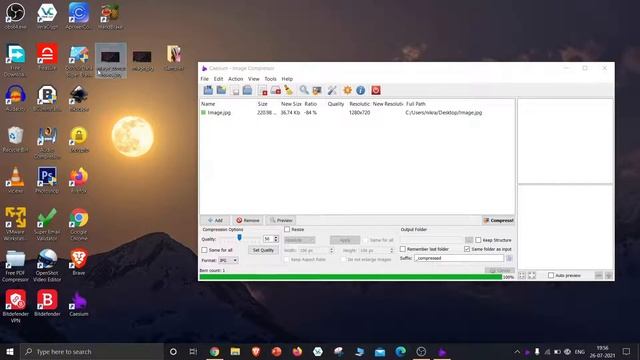The height and width of the screenshot is (360, 640).
Task: Click the output folder browse button
Action: coord(469,240)
